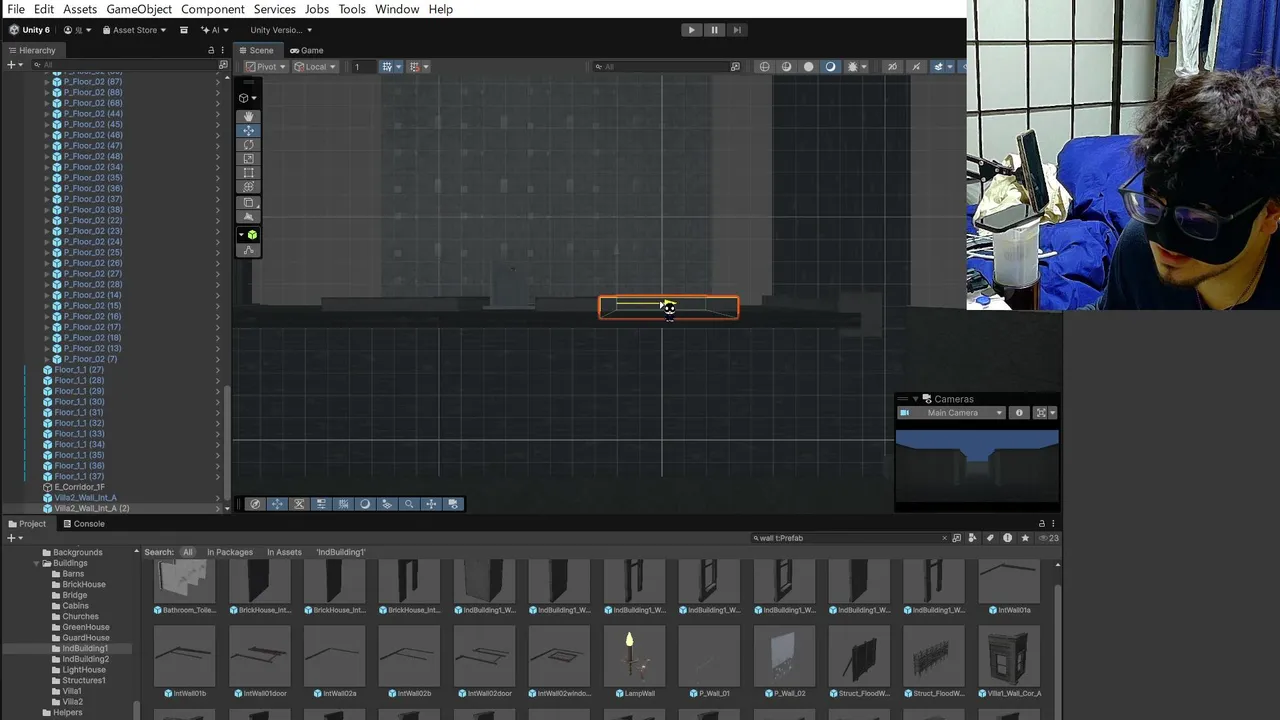Open the File menu
The image size is (1280, 720).
pos(16,9)
